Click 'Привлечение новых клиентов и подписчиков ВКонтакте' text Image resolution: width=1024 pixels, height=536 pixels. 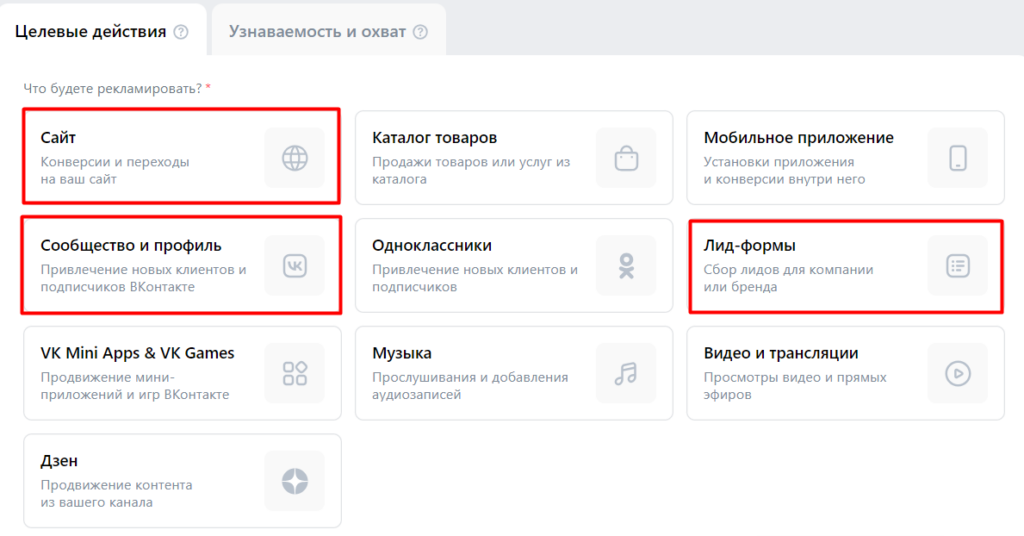click(x=143, y=278)
